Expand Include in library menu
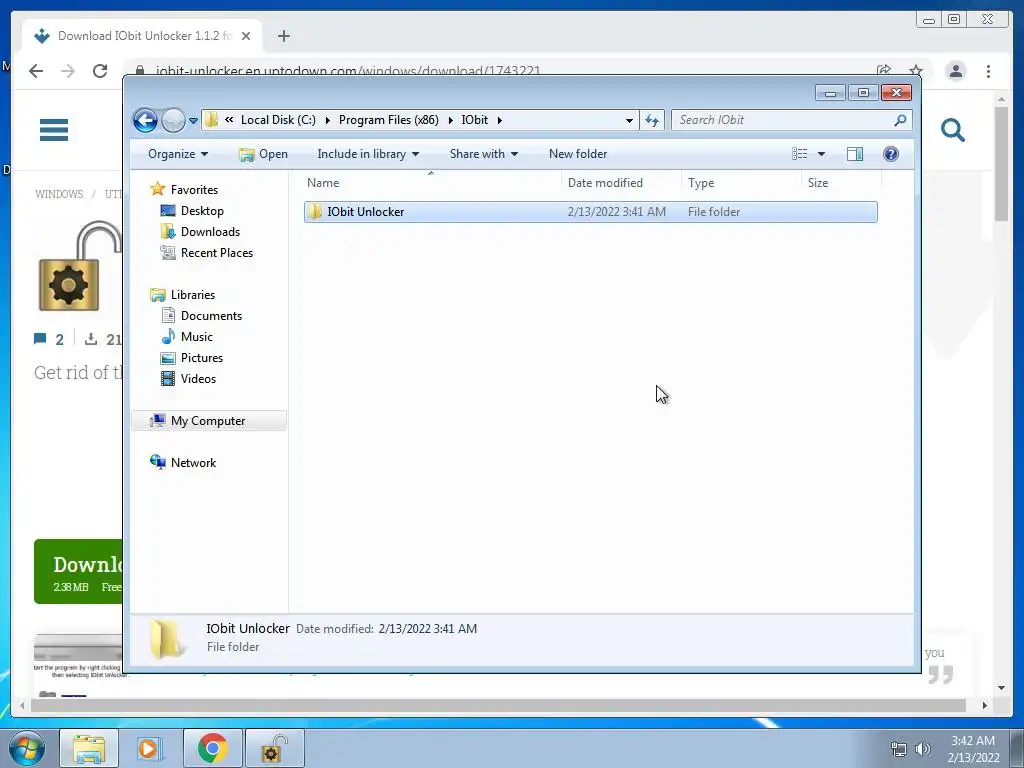 point(368,154)
